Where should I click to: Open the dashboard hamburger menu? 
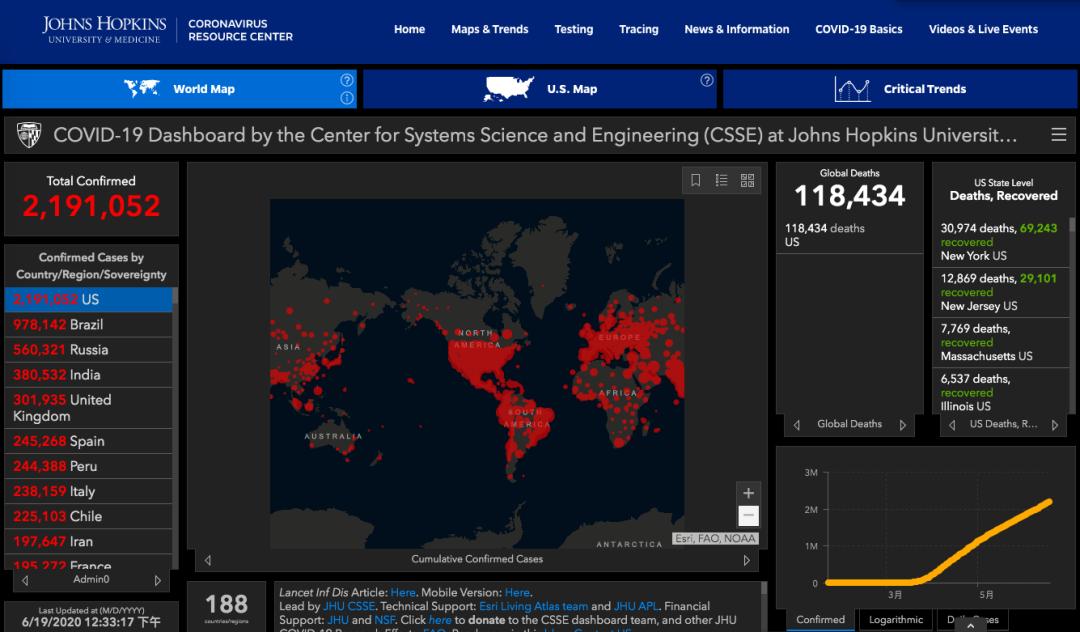[1058, 135]
